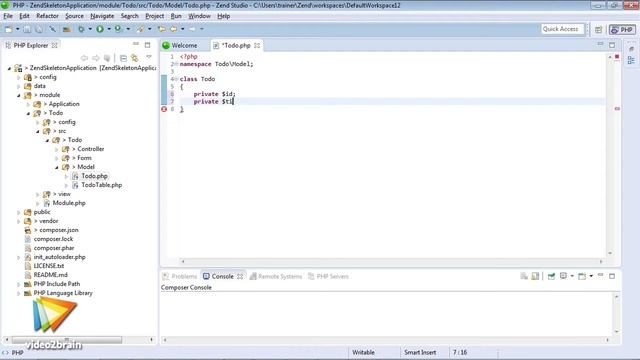Click the editor horizontal scrollbar
This screenshot has width=640, height=360.
point(391,261)
